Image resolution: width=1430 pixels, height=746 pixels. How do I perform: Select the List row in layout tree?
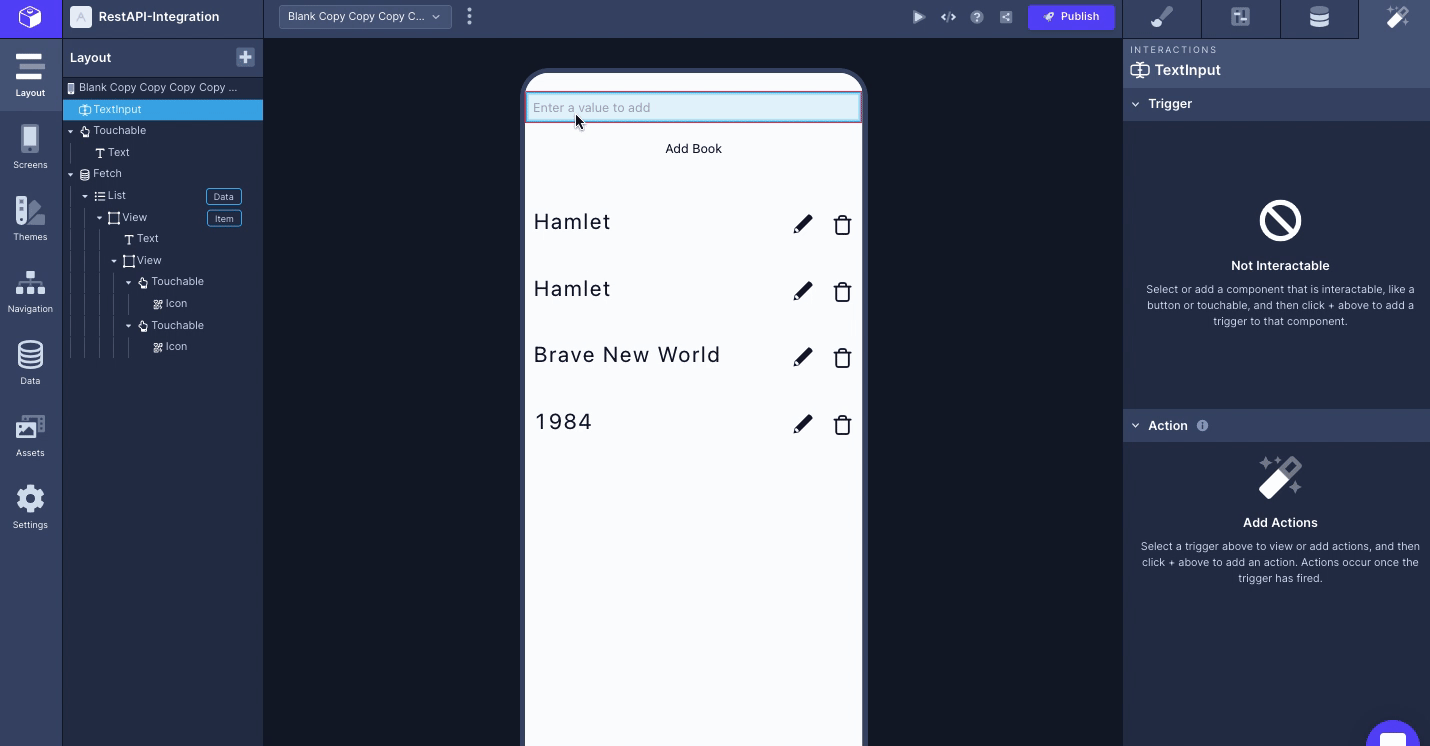163,196
